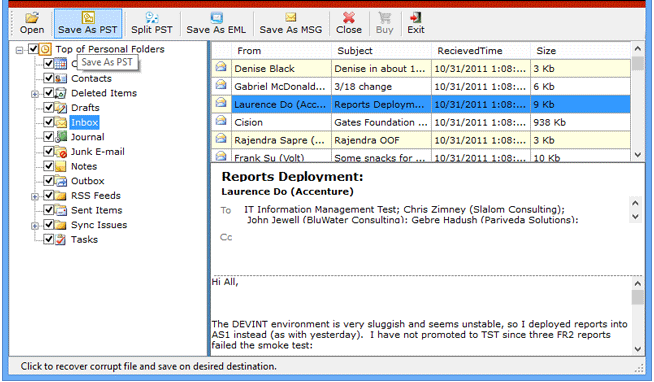Screen dimensions: 654x382
Task: Open the Denise Black message row
Action: click(x=421, y=68)
